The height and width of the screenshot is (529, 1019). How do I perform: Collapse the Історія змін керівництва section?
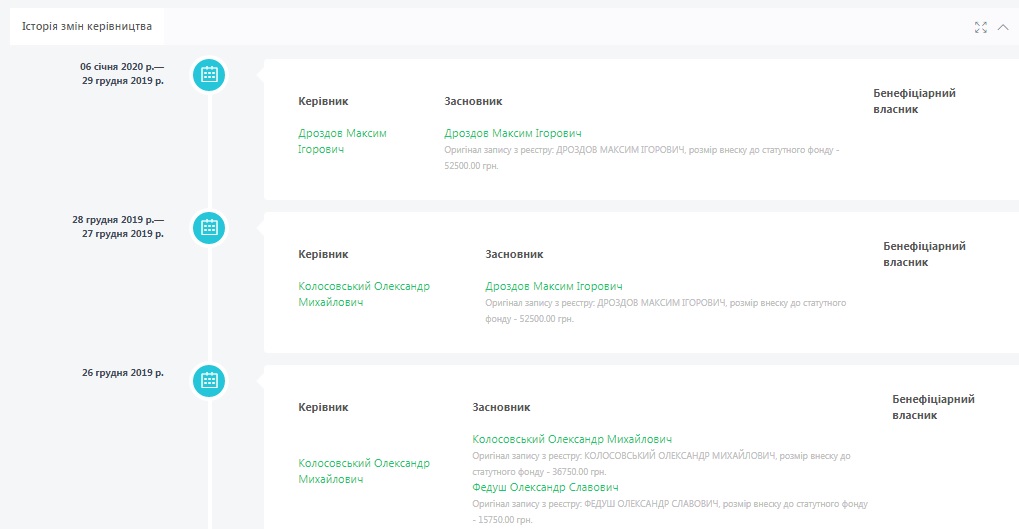click(x=1003, y=27)
